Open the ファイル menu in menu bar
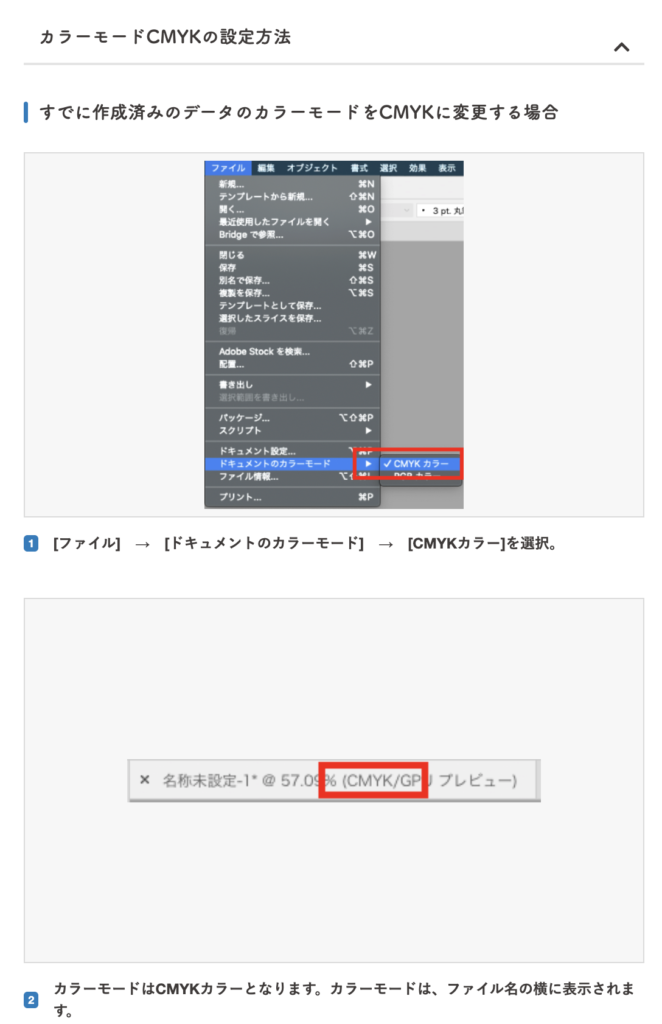Screen dimensions: 662x1024 tap(227, 169)
